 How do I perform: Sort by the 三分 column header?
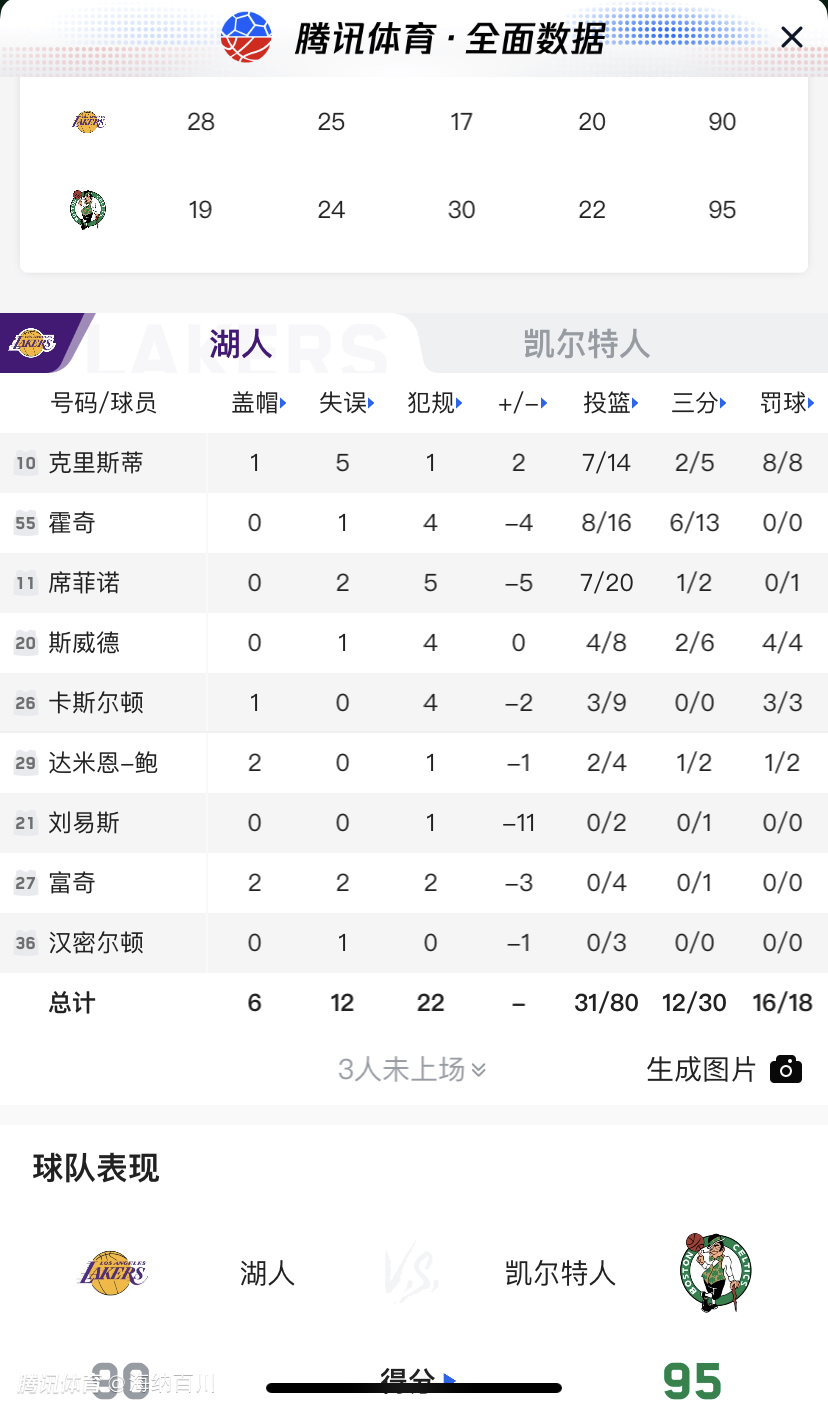pyautogui.click(x=698, y=403)
